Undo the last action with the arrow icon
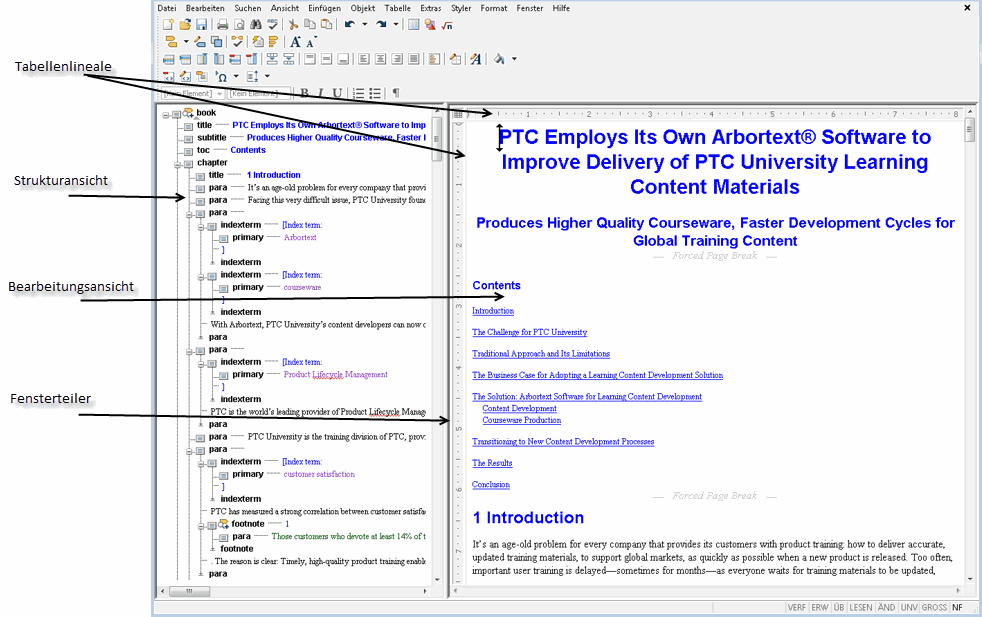Viewport: 982px width, 617px height. click(x=350, y=25)
